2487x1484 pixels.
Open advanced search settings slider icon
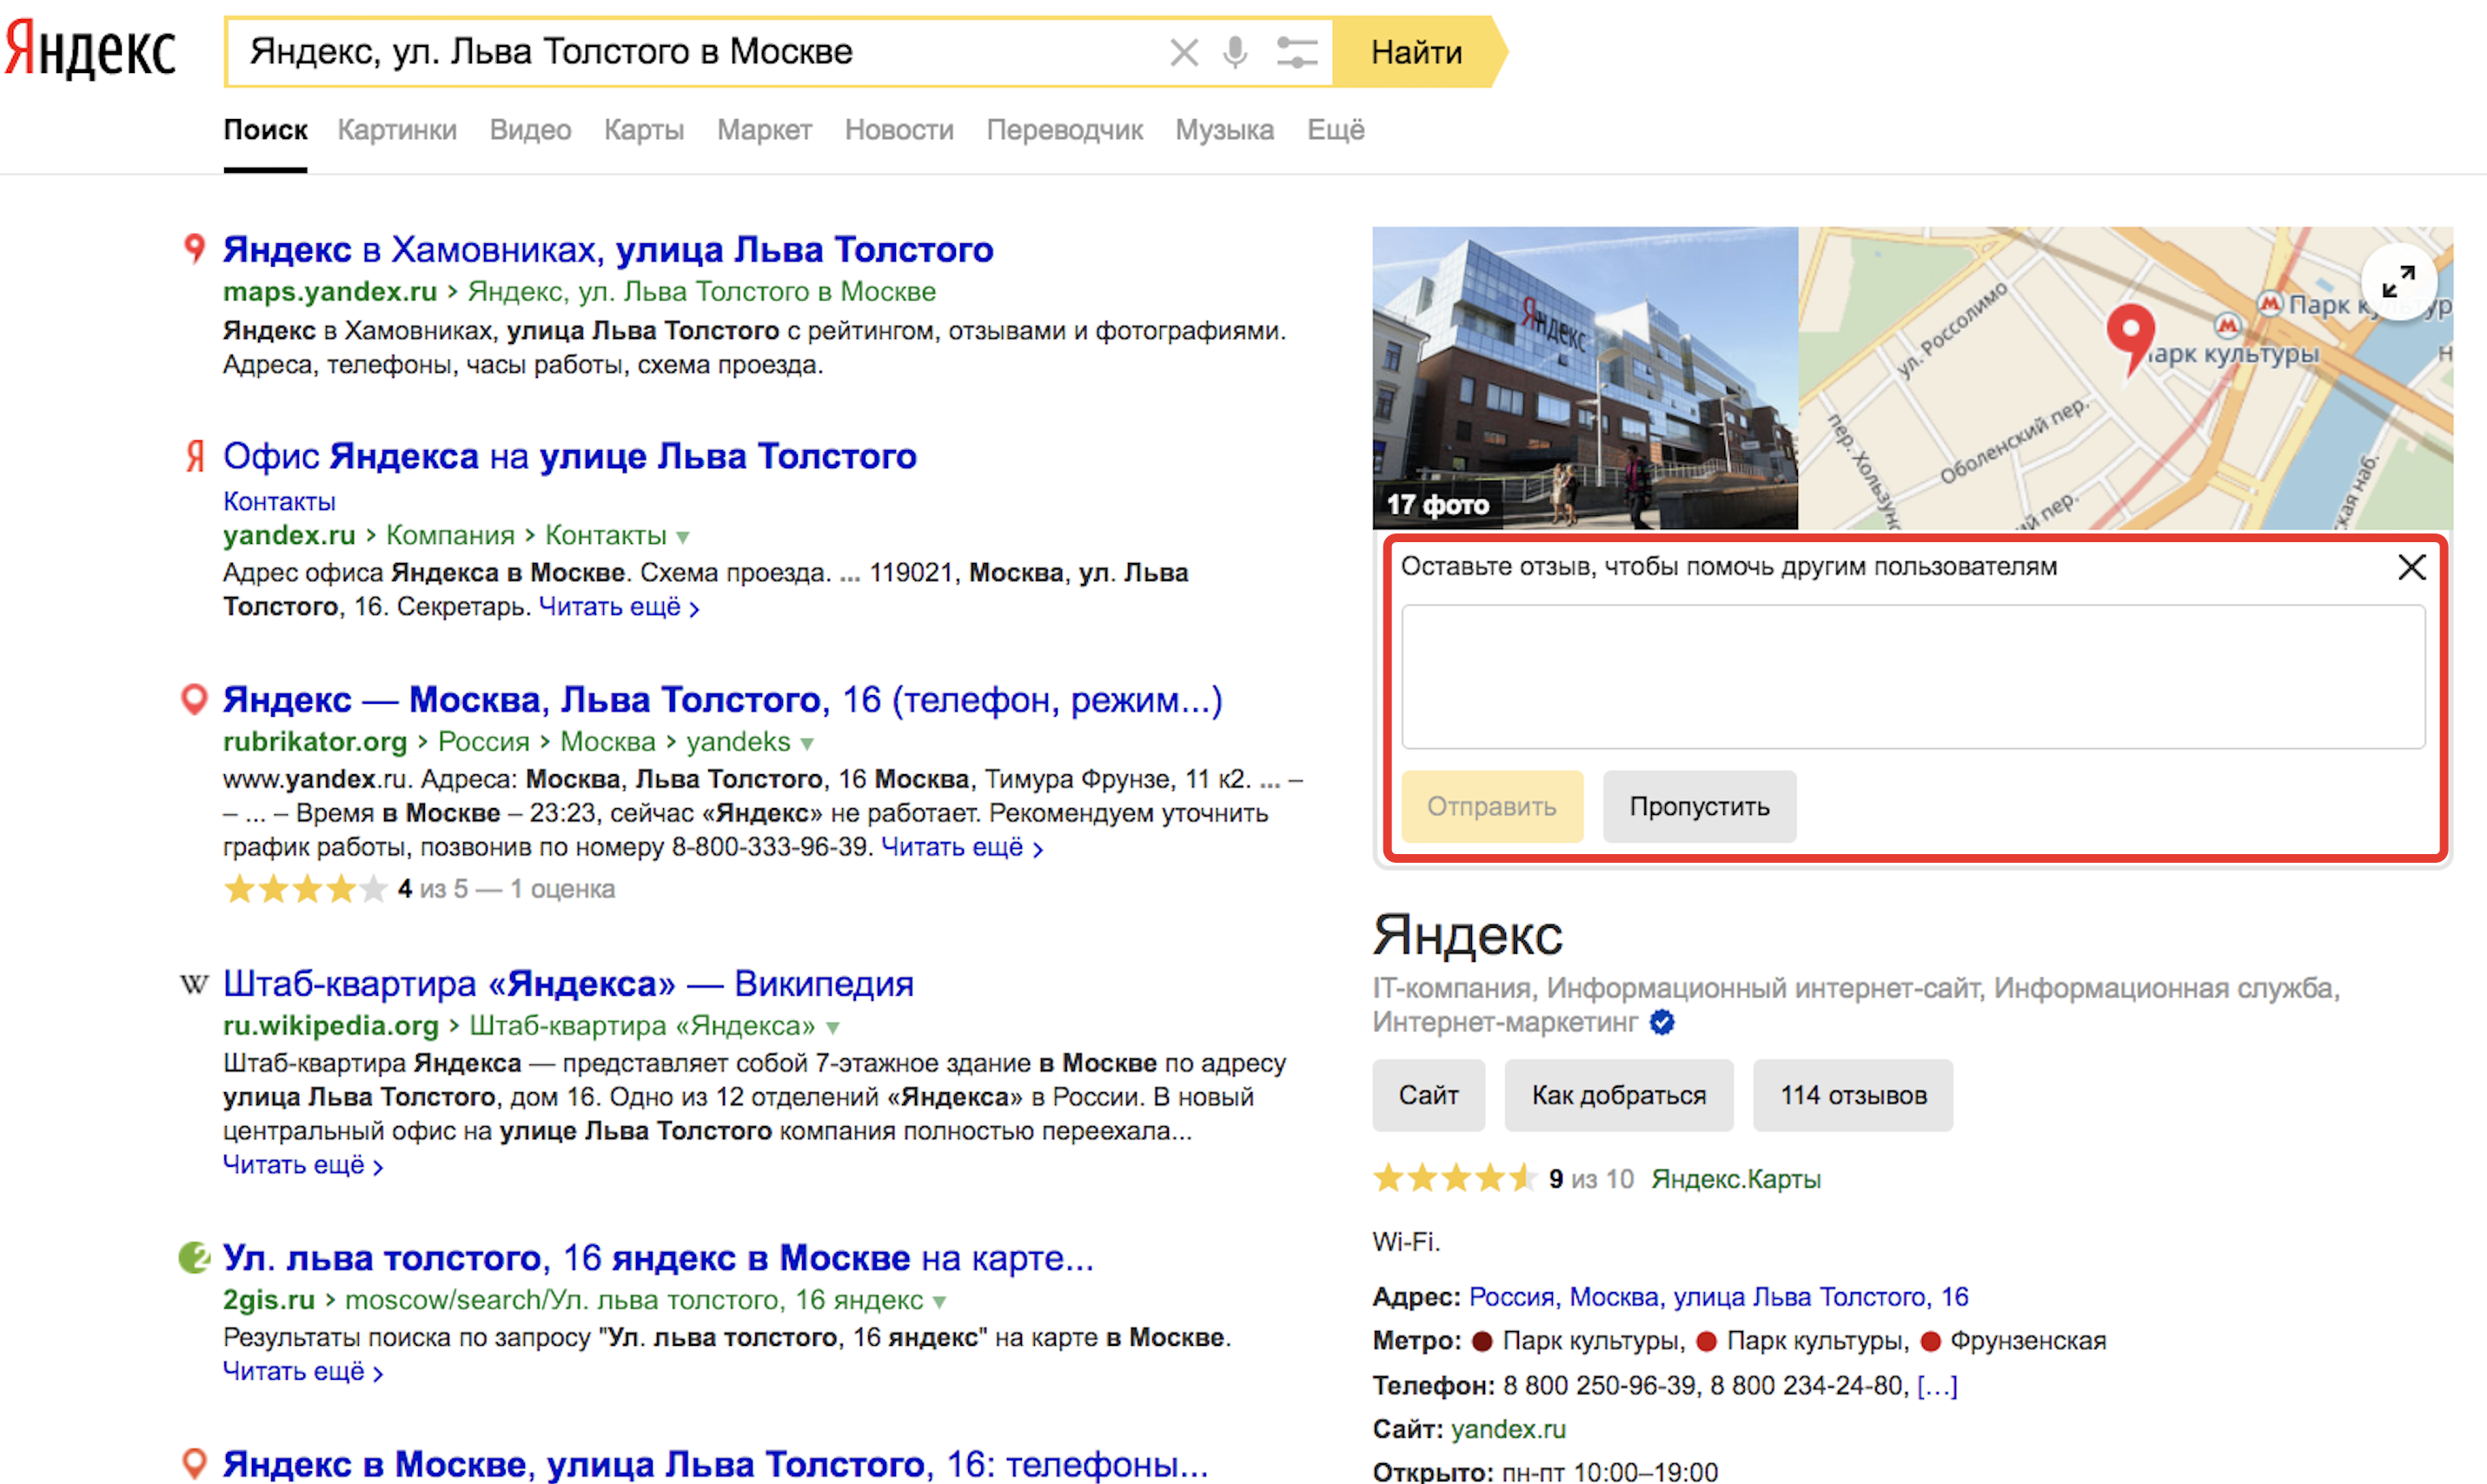pyautogui.click(x=1297, y=52)
